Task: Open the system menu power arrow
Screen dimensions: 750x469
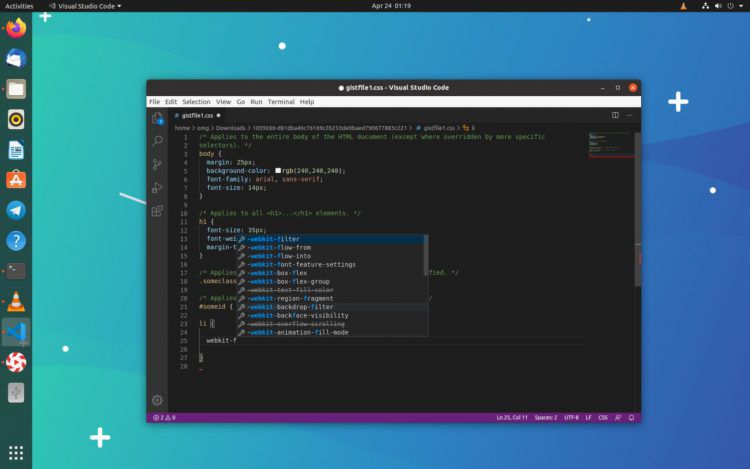Action: click(x=741, y=6)
